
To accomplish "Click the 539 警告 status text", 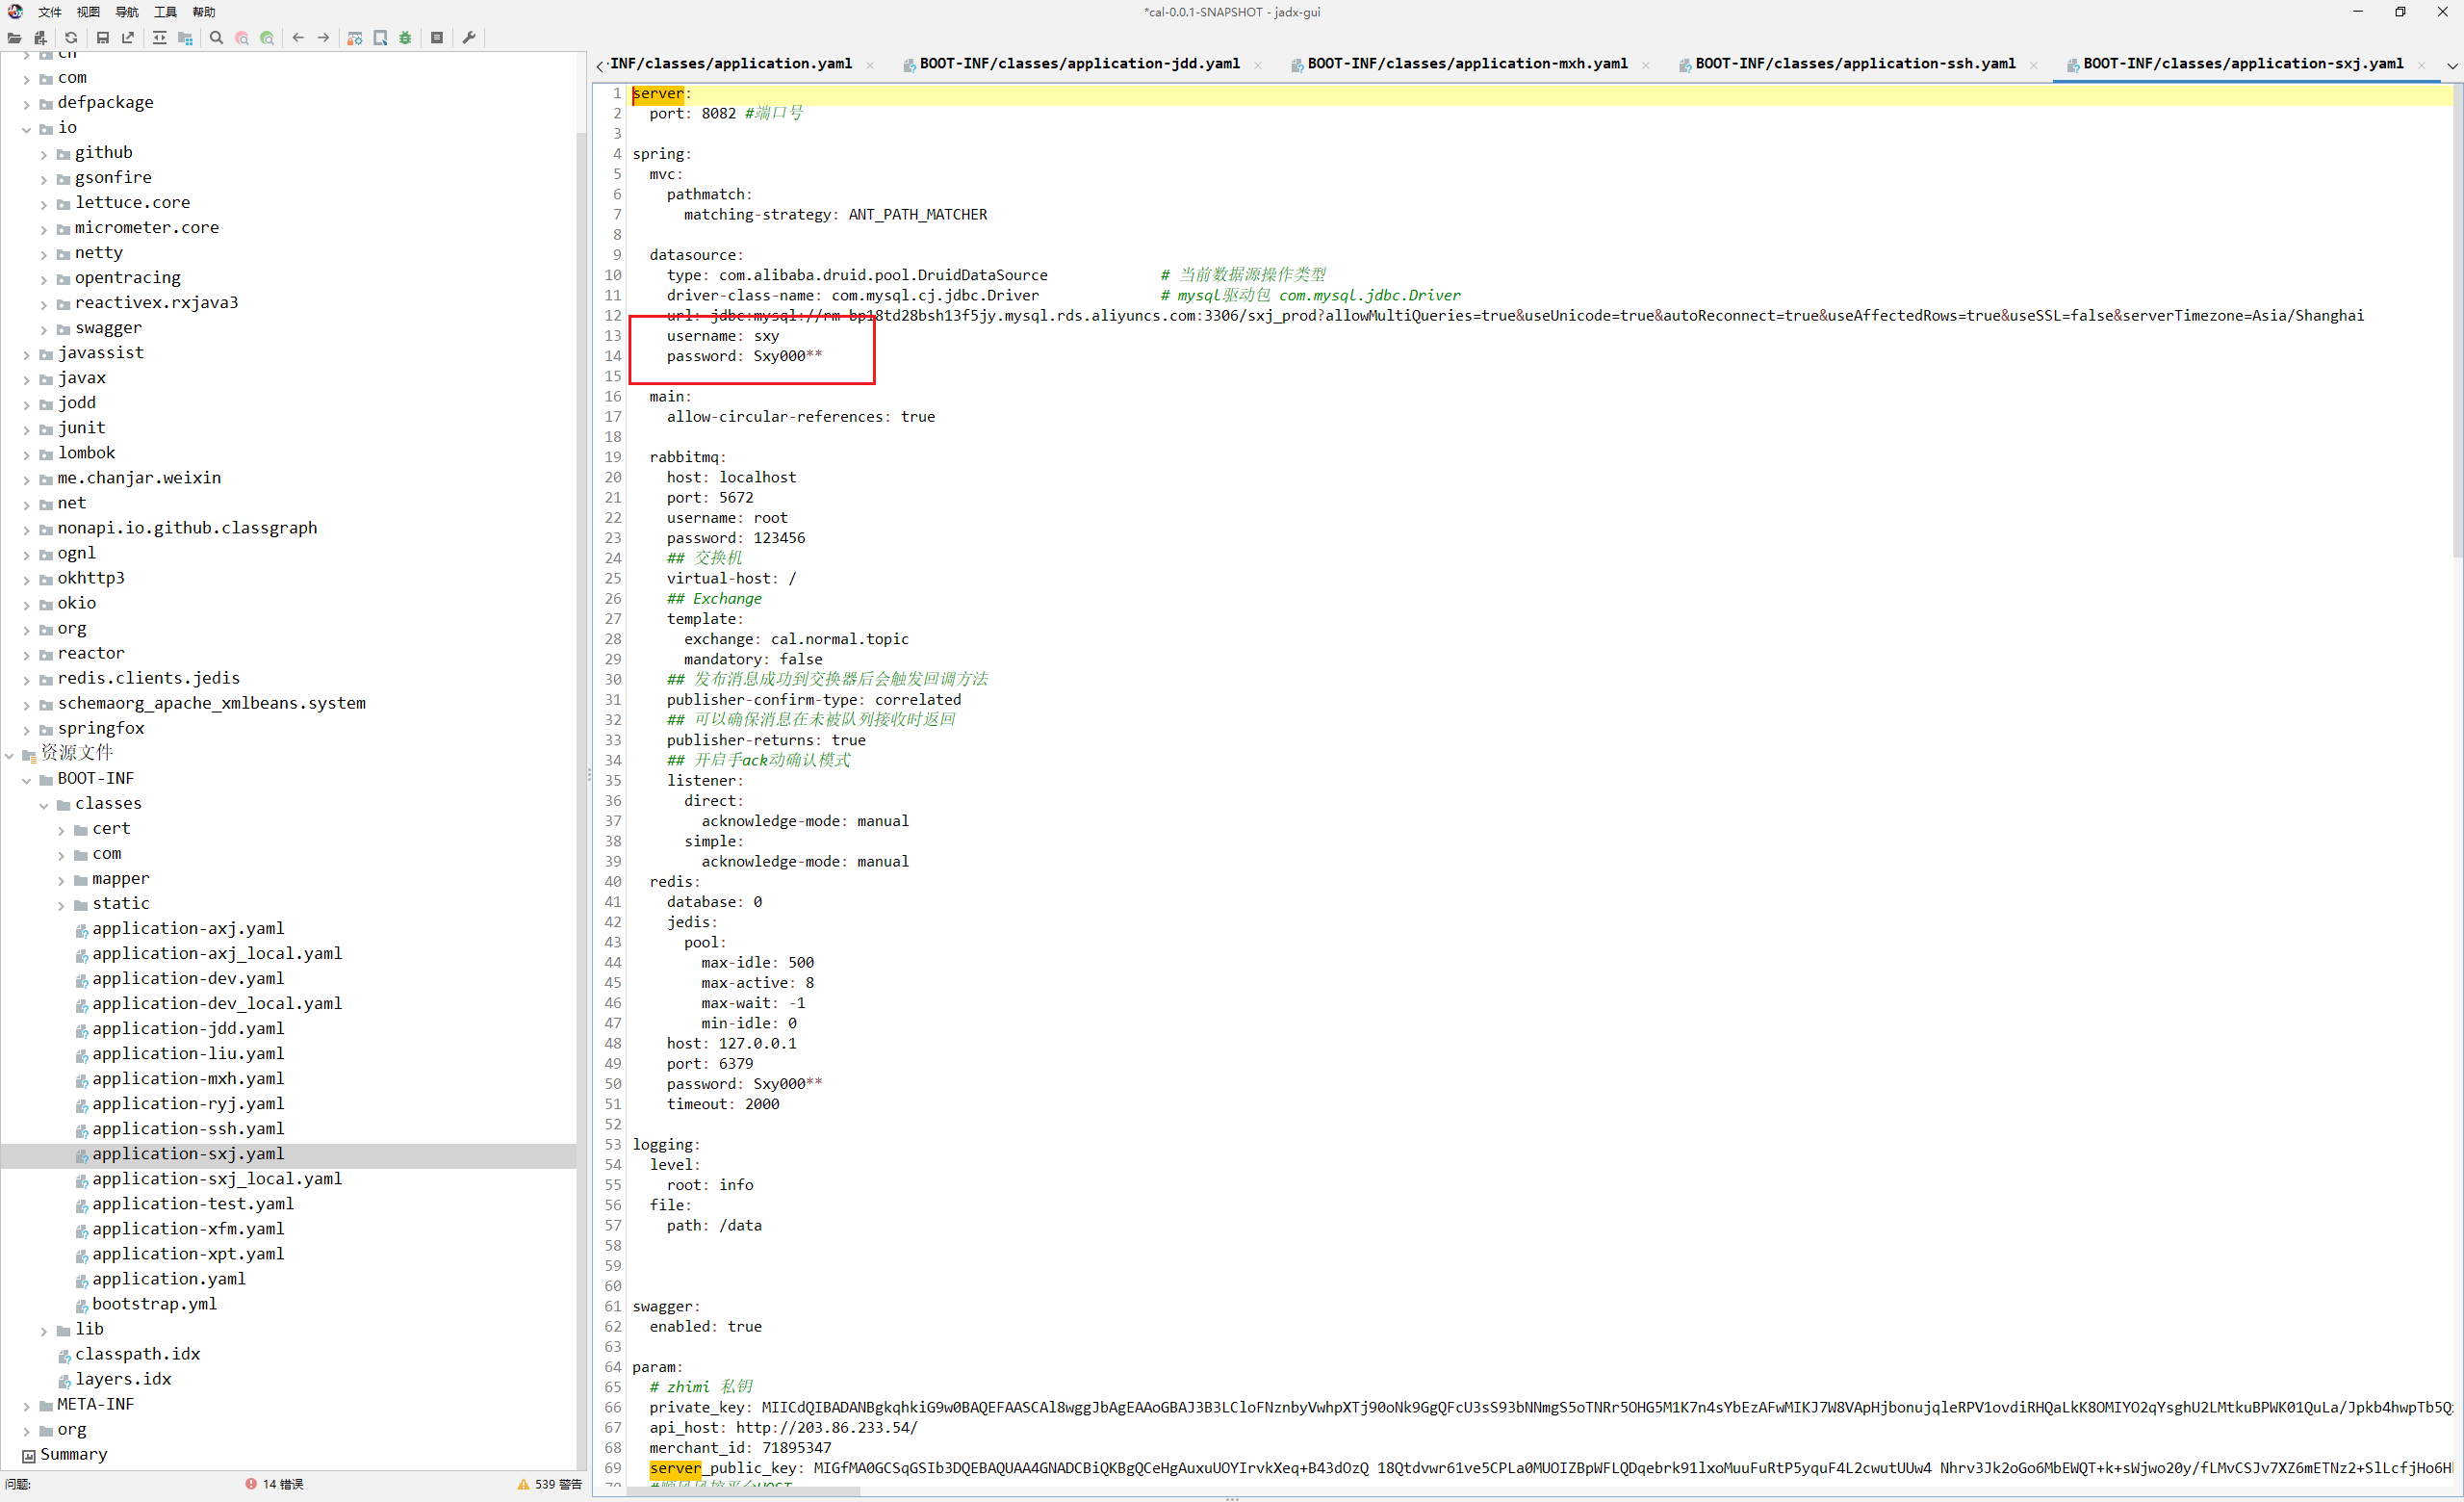I will 558,1484.
